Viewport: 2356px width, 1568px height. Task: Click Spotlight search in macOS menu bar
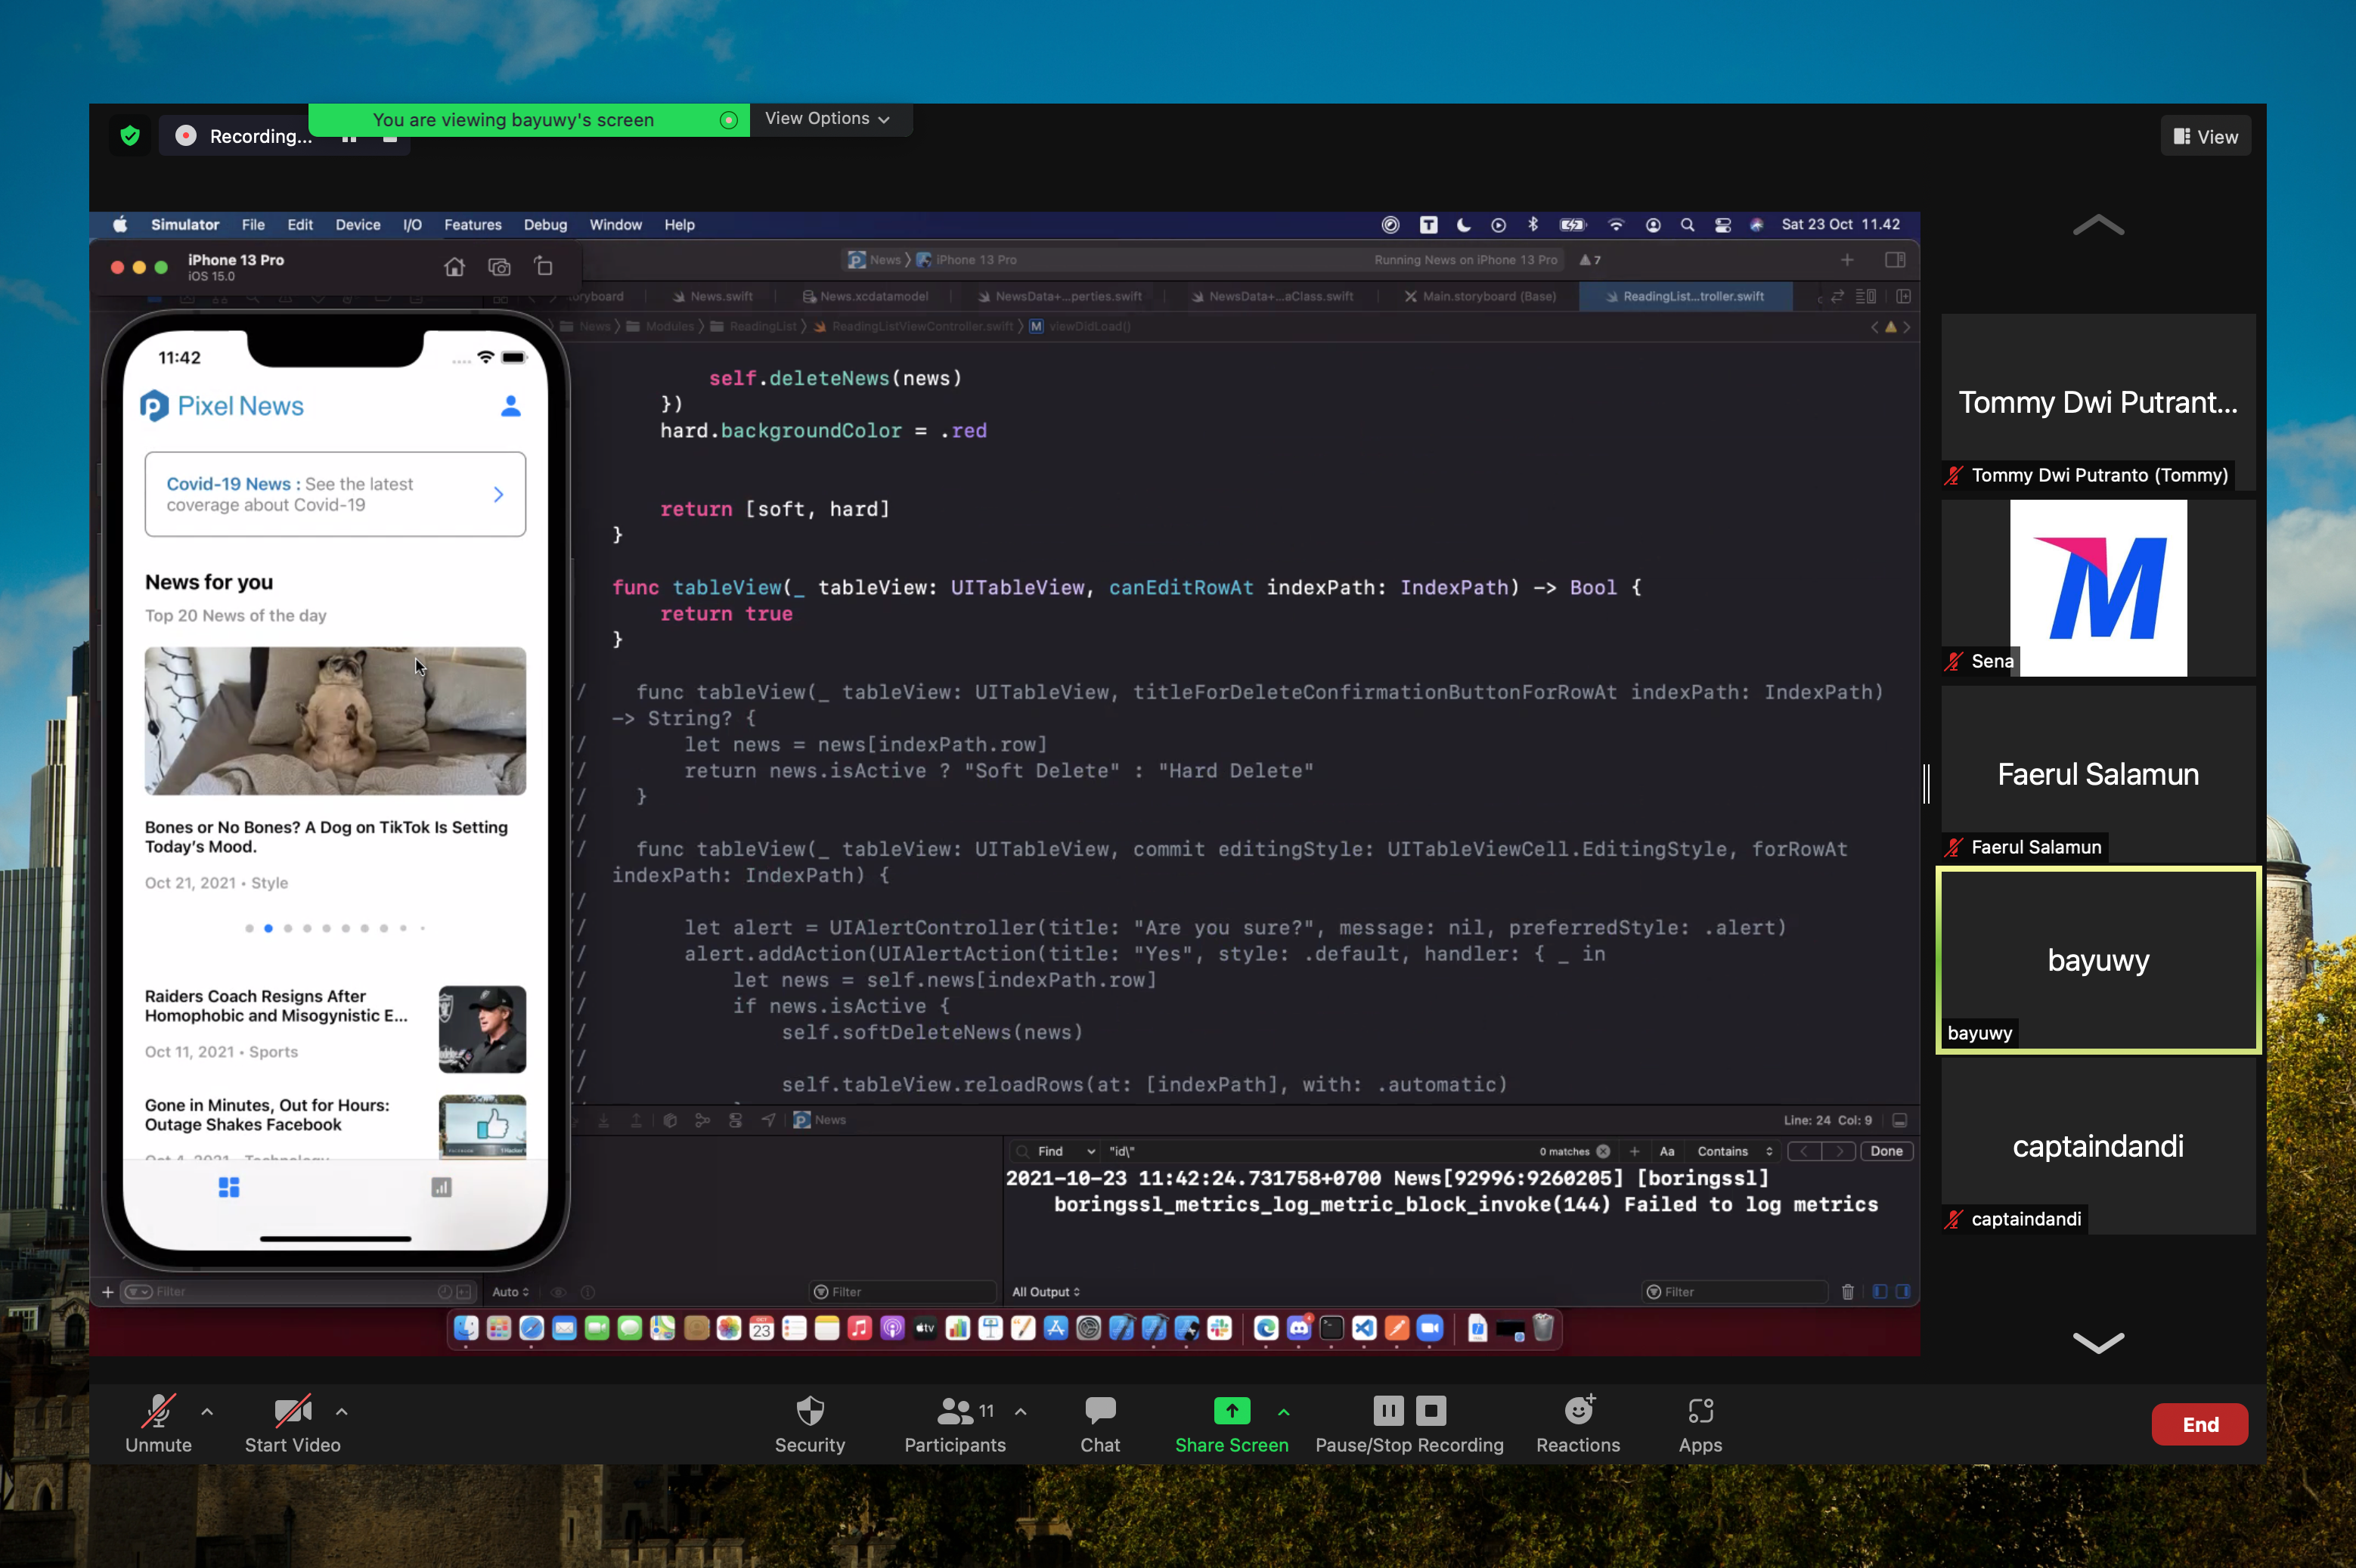(x=1687, y=225)
